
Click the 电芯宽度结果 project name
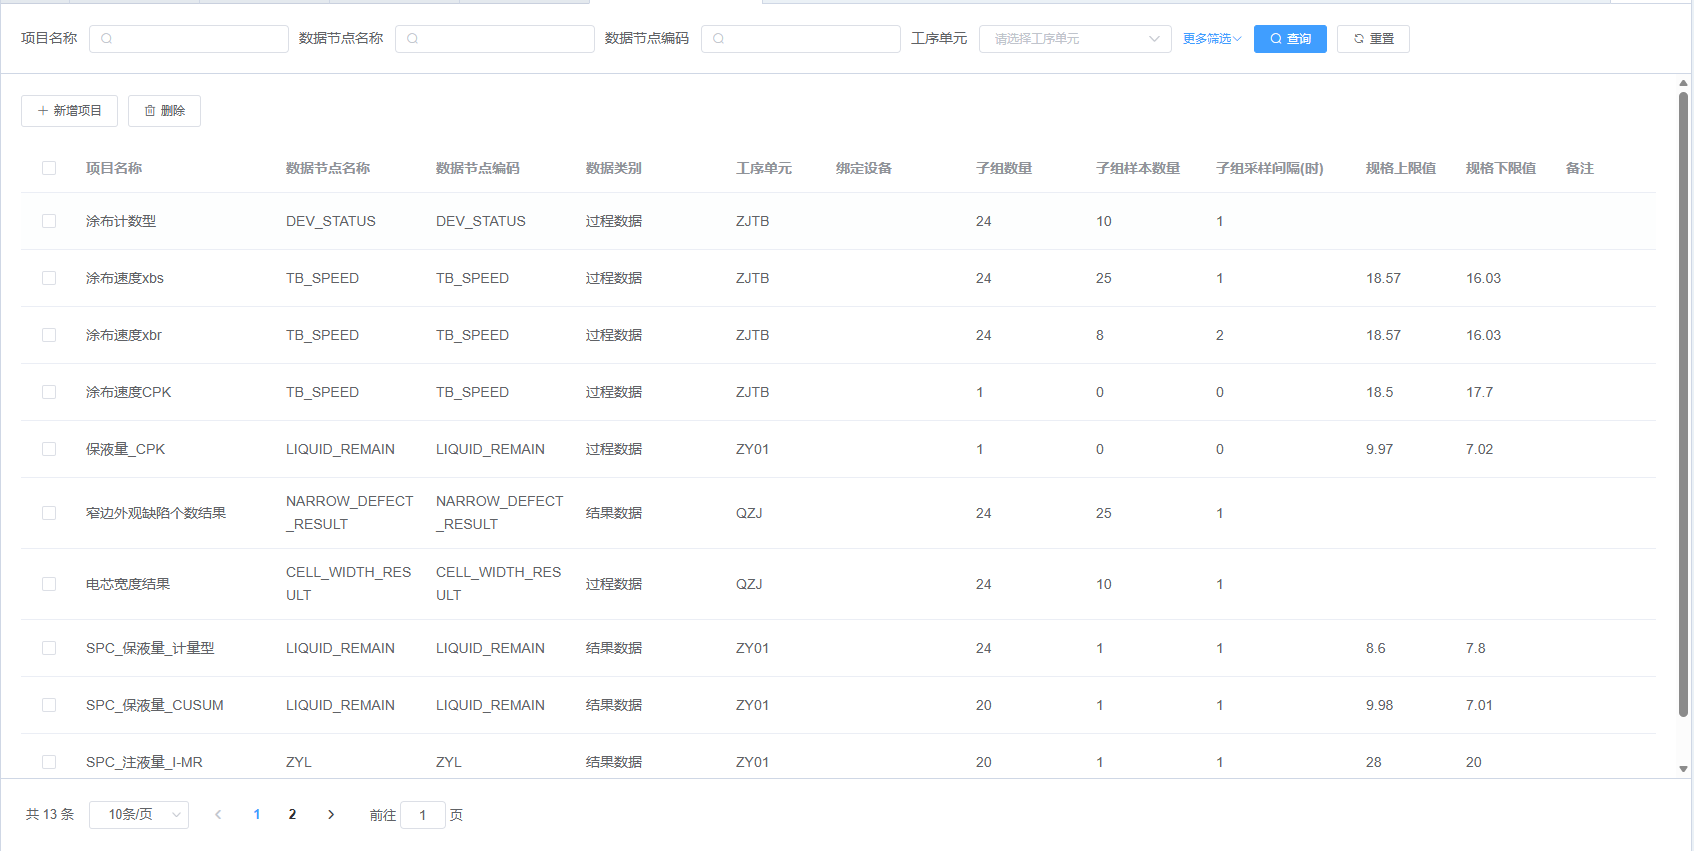coord(128,584)
